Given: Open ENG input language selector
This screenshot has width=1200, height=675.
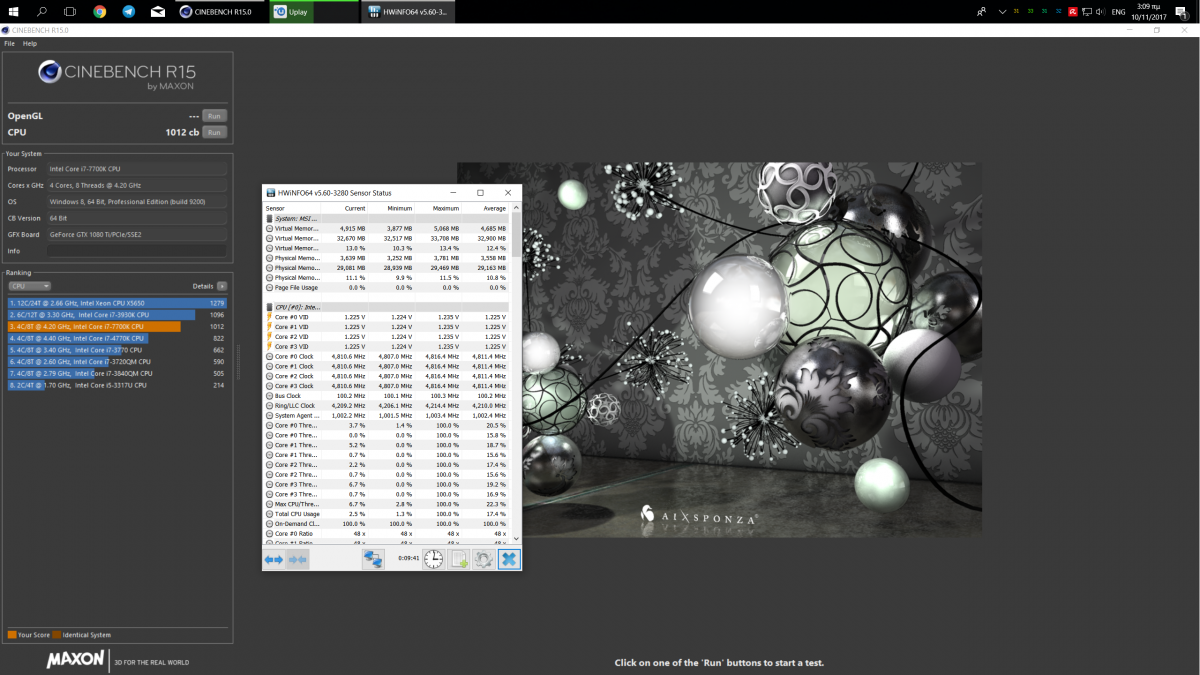Looking at the screenshot, I should [x=1118, y=12].
